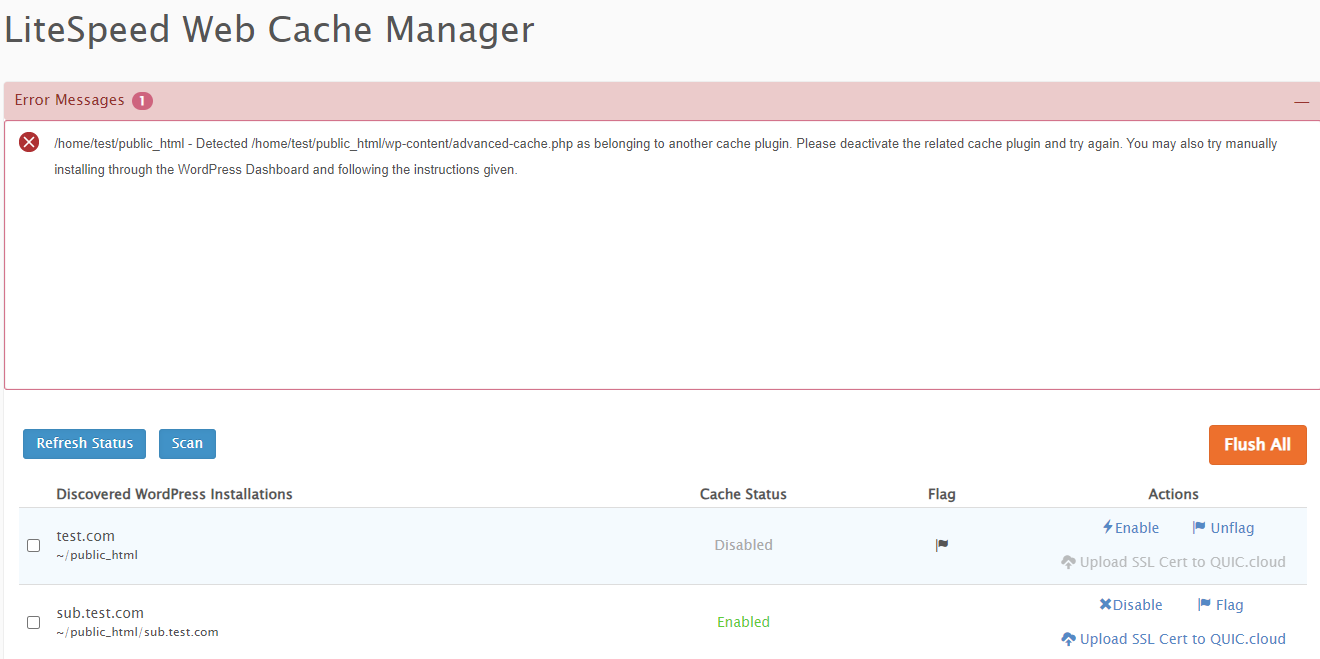The height and width of the screenshot is (659, 1320).
Task: Collapse the Error Messages panel
Action: [x=1301, y=102]
